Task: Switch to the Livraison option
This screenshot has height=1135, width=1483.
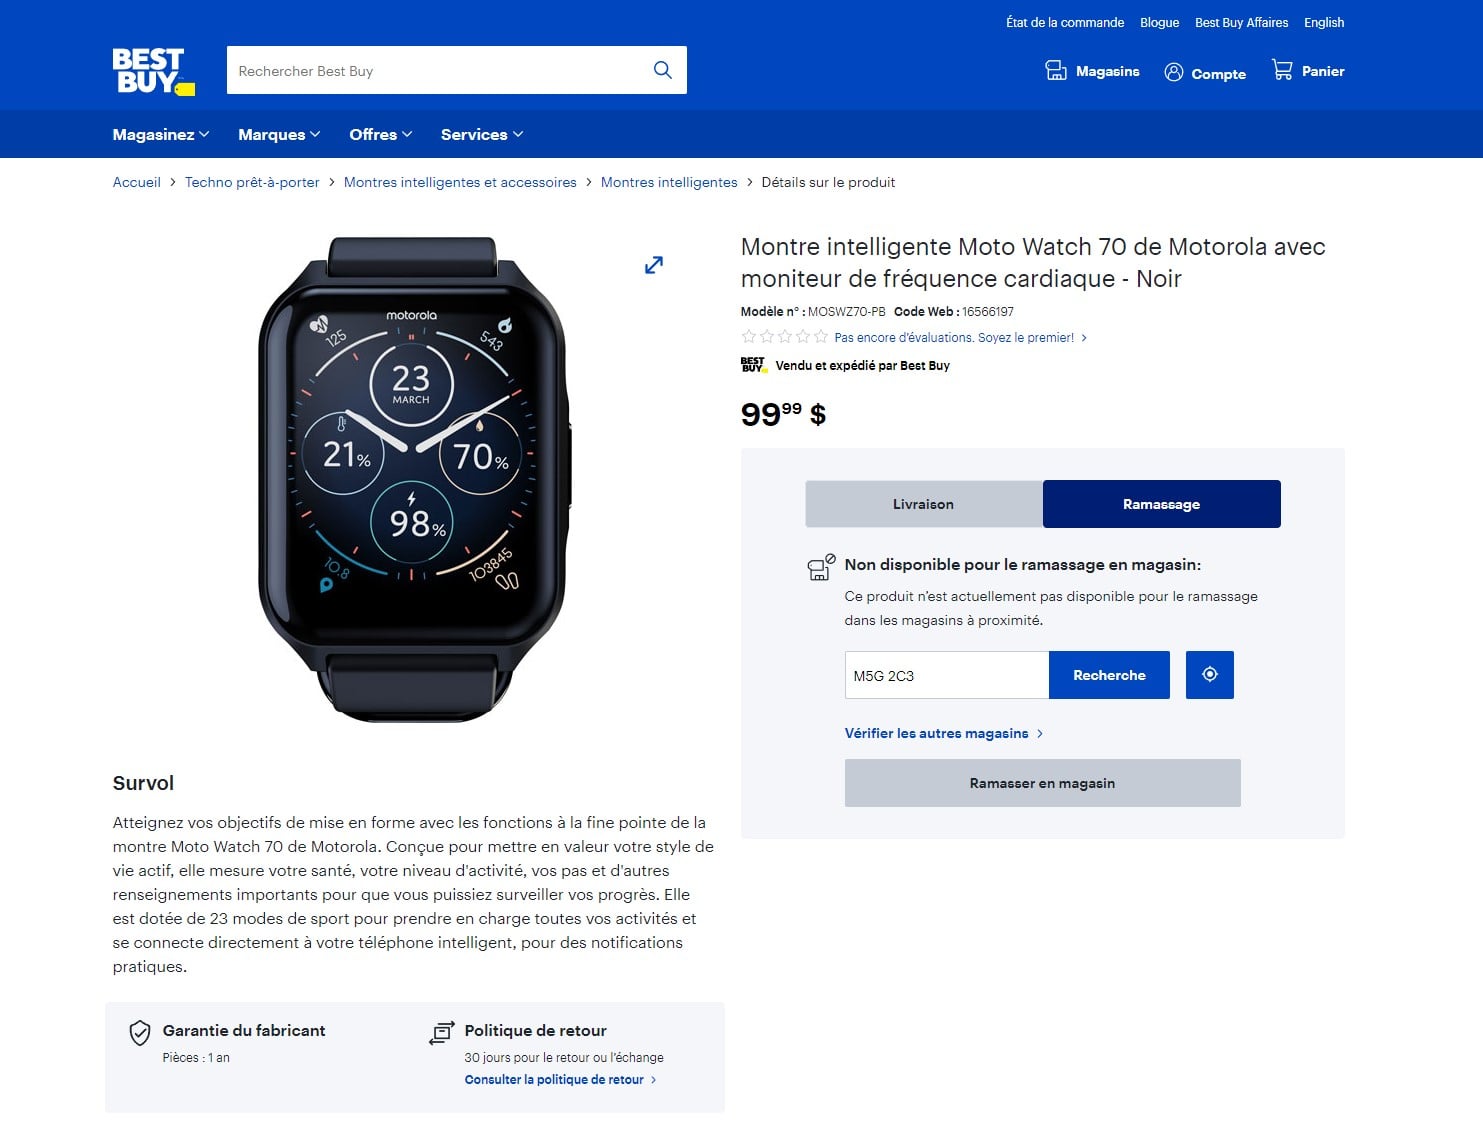Action: [924, 504]
